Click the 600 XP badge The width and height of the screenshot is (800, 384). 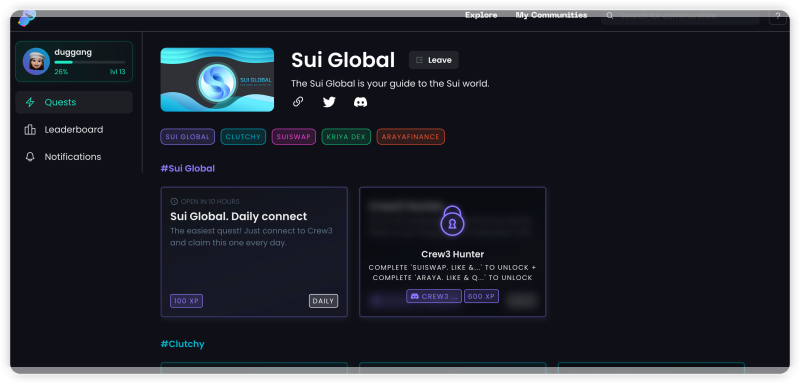(482, 296)
